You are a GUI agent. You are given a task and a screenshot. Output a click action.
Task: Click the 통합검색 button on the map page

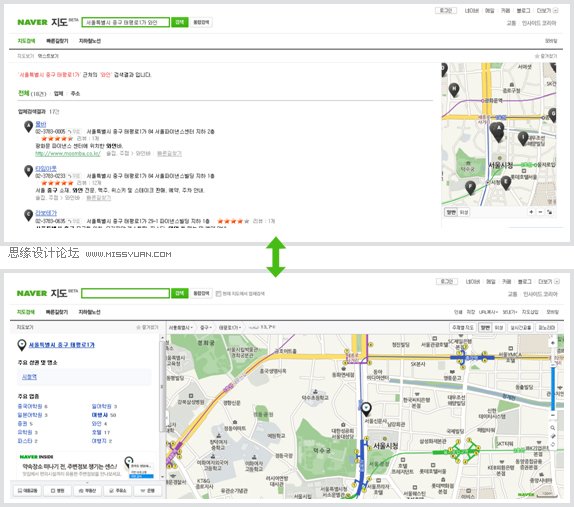[201, 293]
